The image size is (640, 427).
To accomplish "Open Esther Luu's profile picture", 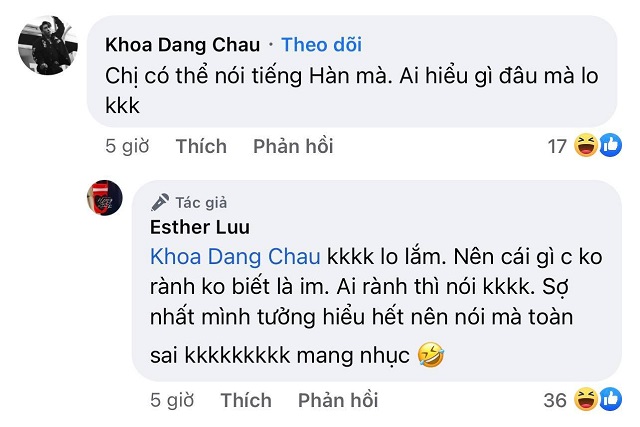I will click(104, 200).
